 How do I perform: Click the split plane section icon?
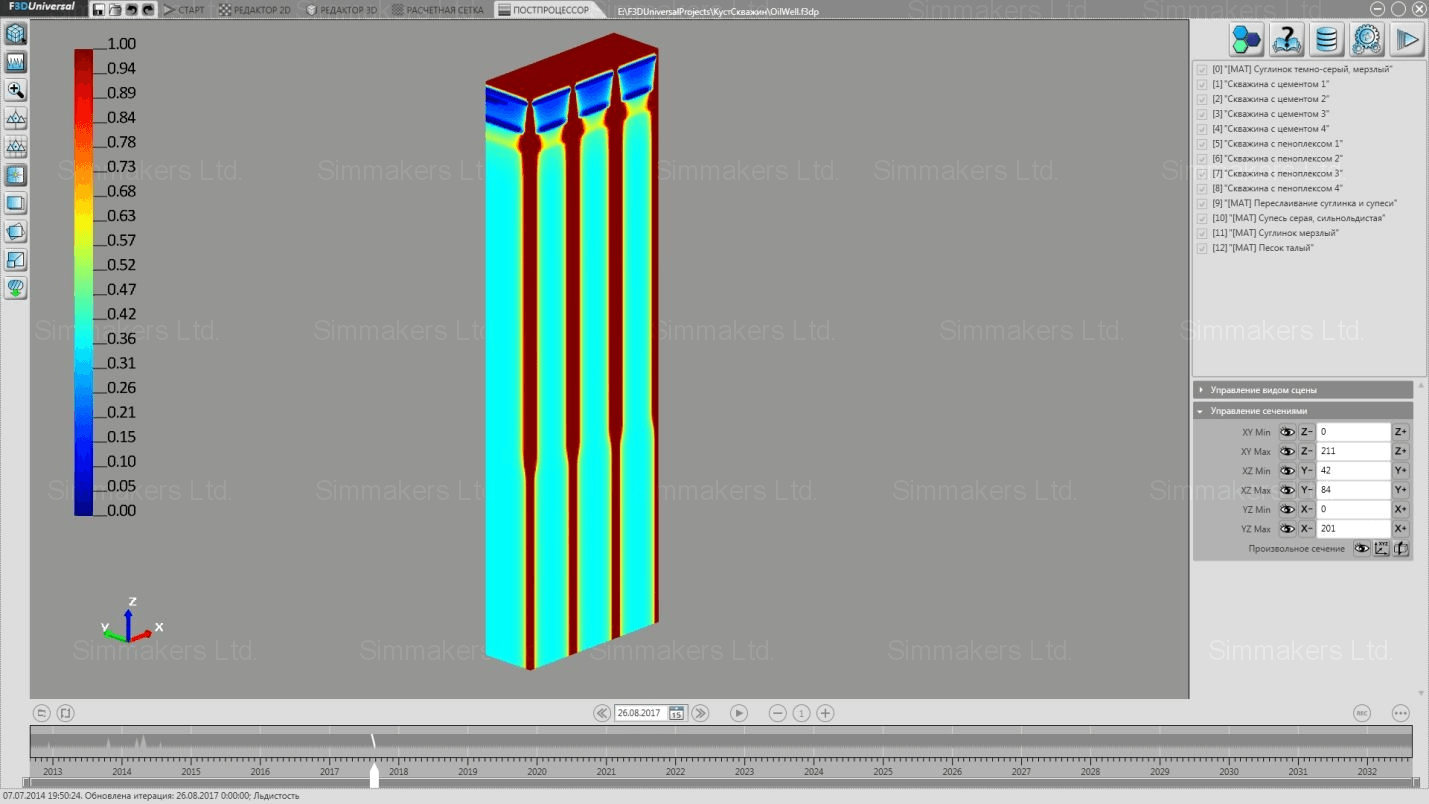pos(16,260)
